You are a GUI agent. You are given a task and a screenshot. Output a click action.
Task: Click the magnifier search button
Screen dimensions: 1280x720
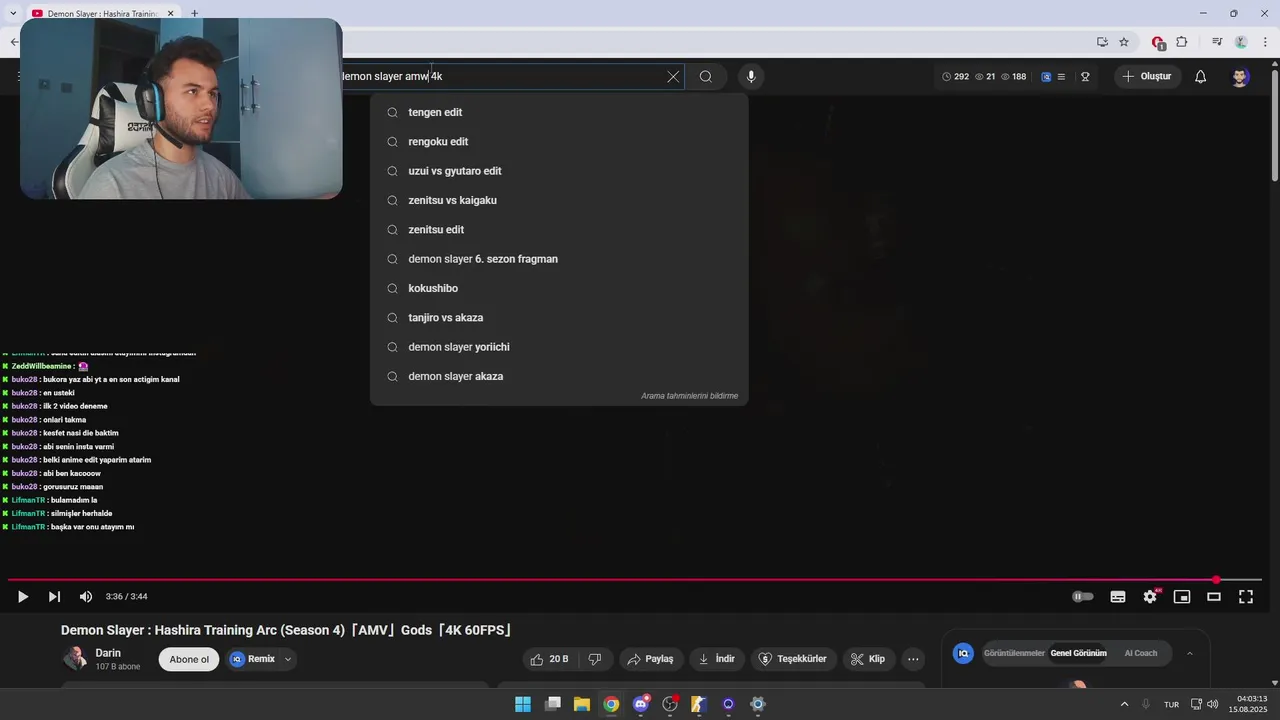point(706,76)
